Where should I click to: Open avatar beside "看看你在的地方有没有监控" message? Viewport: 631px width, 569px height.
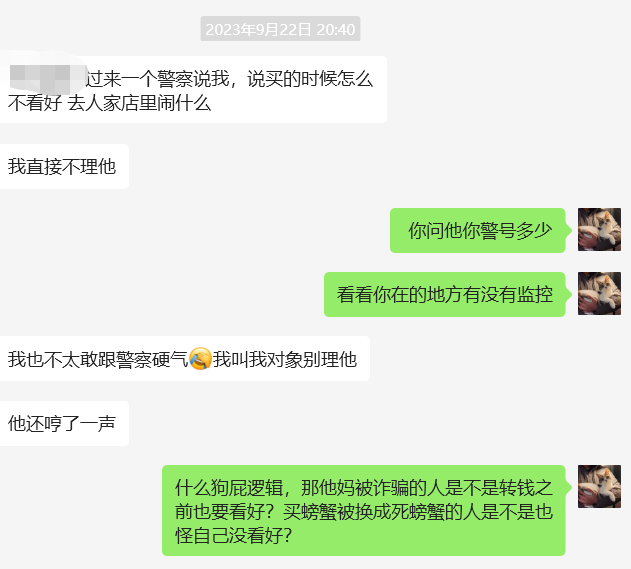click(x=599, y=293)
